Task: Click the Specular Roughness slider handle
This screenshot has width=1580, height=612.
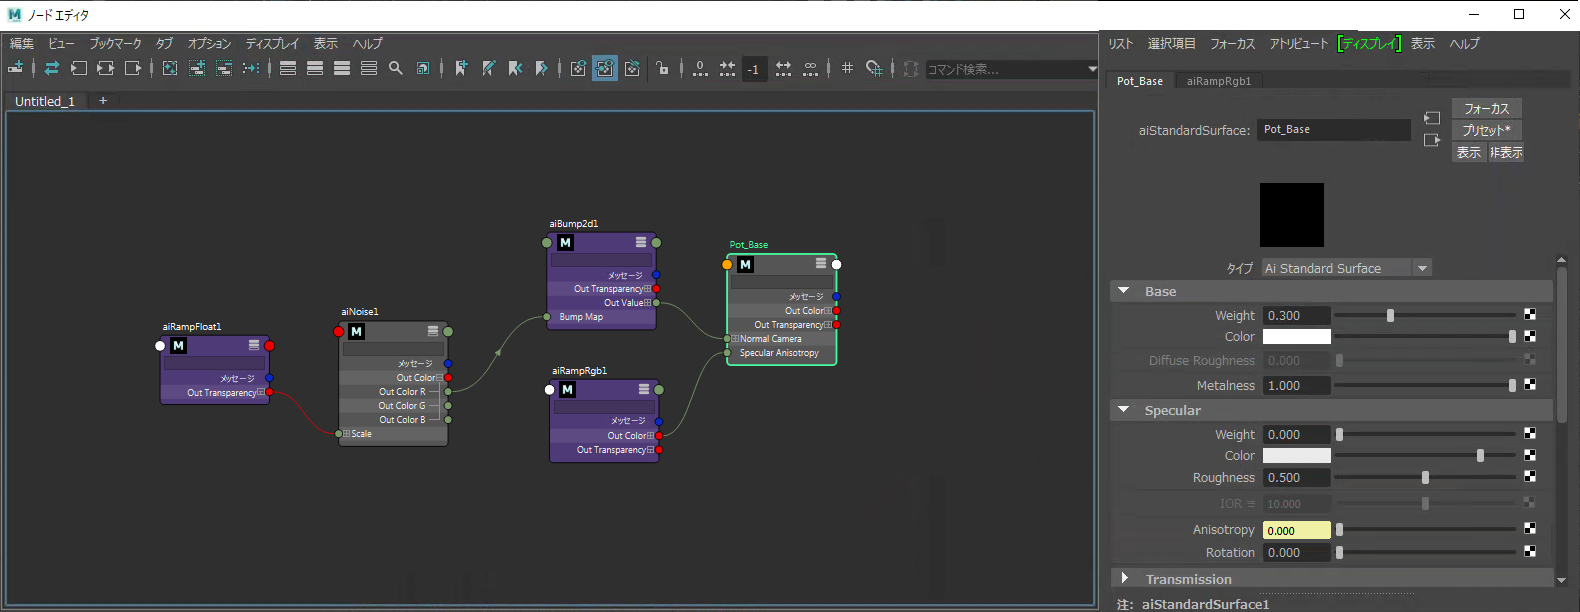Action: [1425, 477]
